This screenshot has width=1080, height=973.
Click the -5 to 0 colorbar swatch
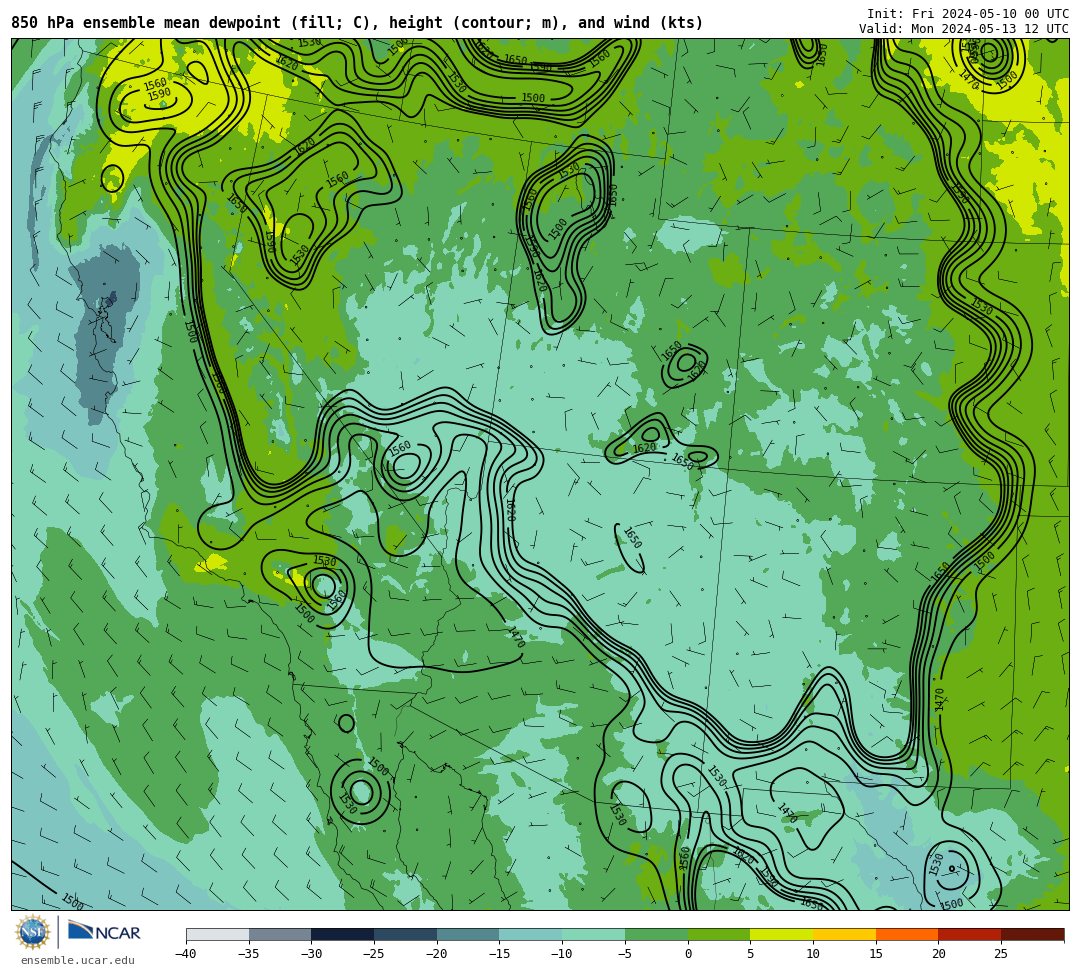coord(656,934)
